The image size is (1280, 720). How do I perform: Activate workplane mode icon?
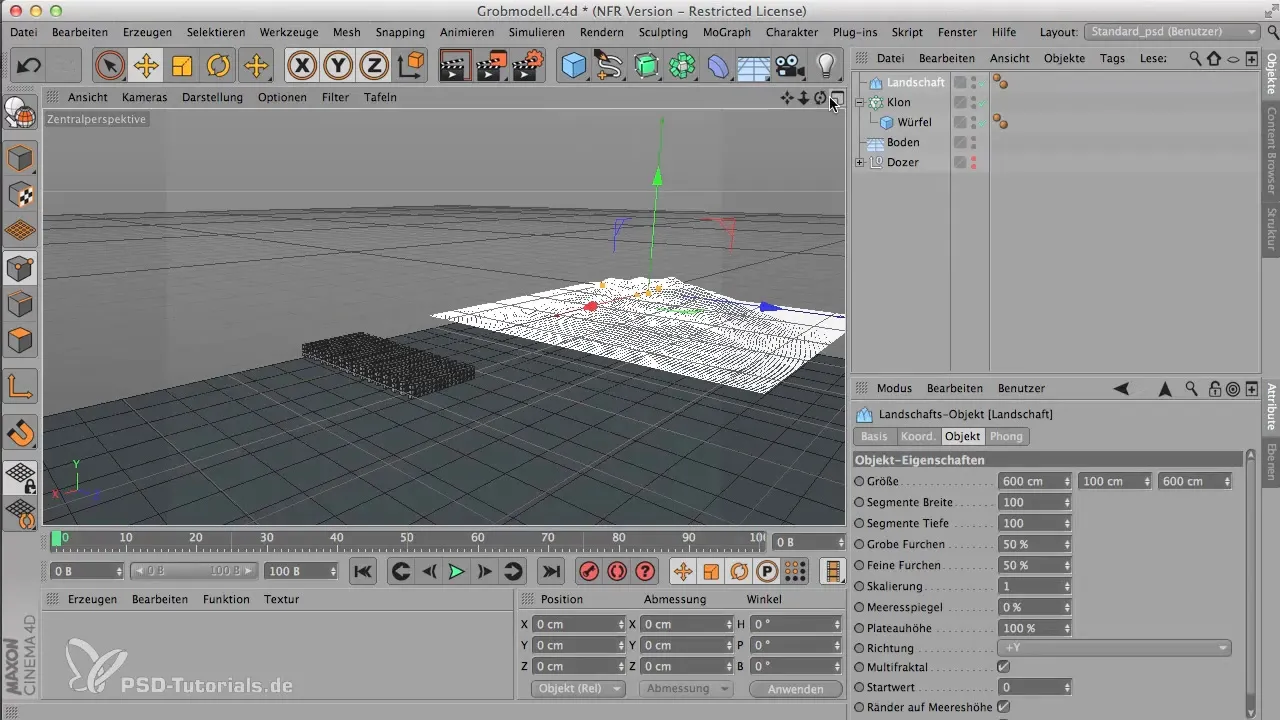coord(20,230)
